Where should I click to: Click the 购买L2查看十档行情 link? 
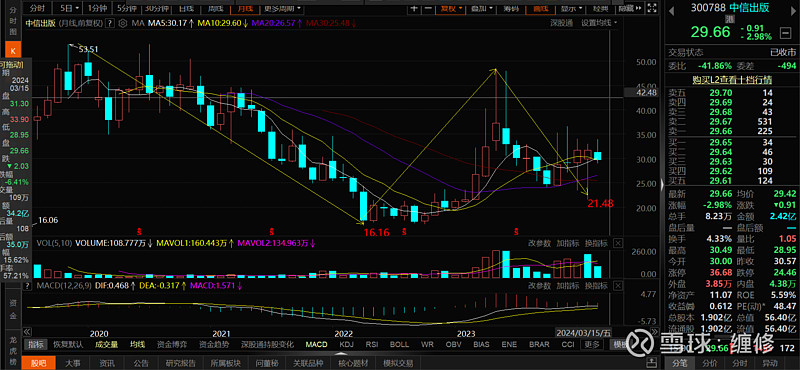point(732,80)
